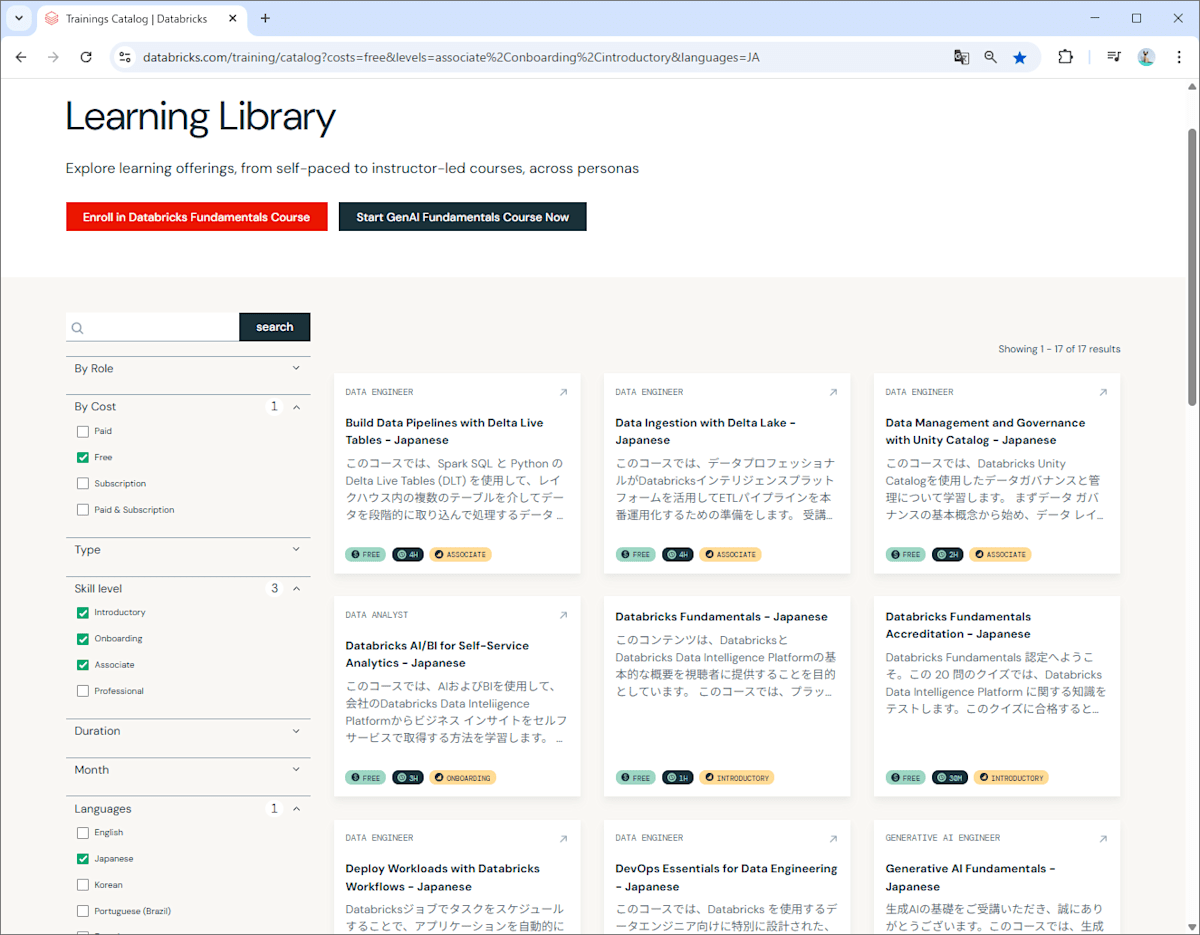Click the ONBOARDING badge on AI/BI card
Image resolution: width=1200 pixels, height=935 pixels.
pos(462,777)
